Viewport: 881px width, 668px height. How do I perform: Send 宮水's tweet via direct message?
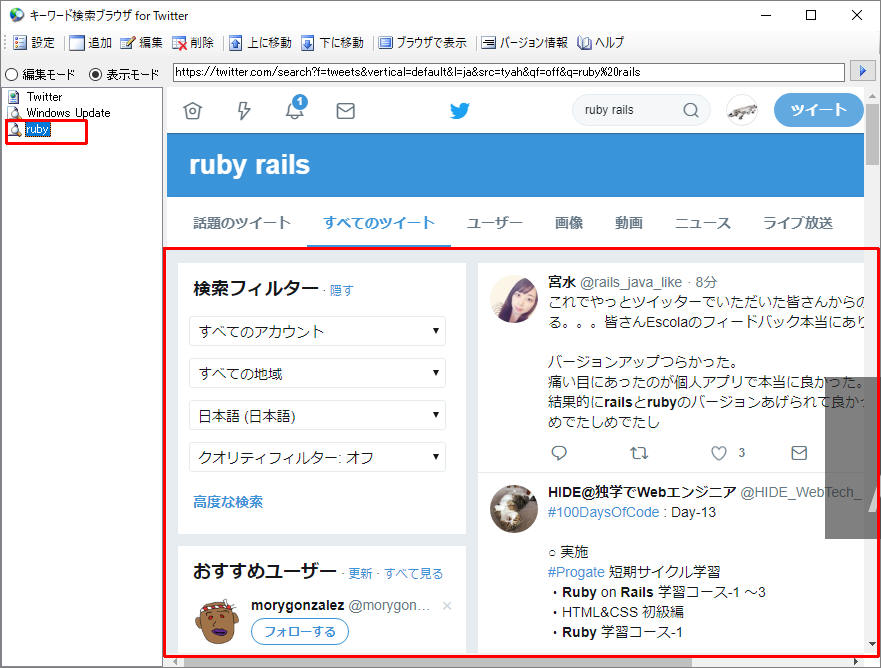[x=799, y=453]
